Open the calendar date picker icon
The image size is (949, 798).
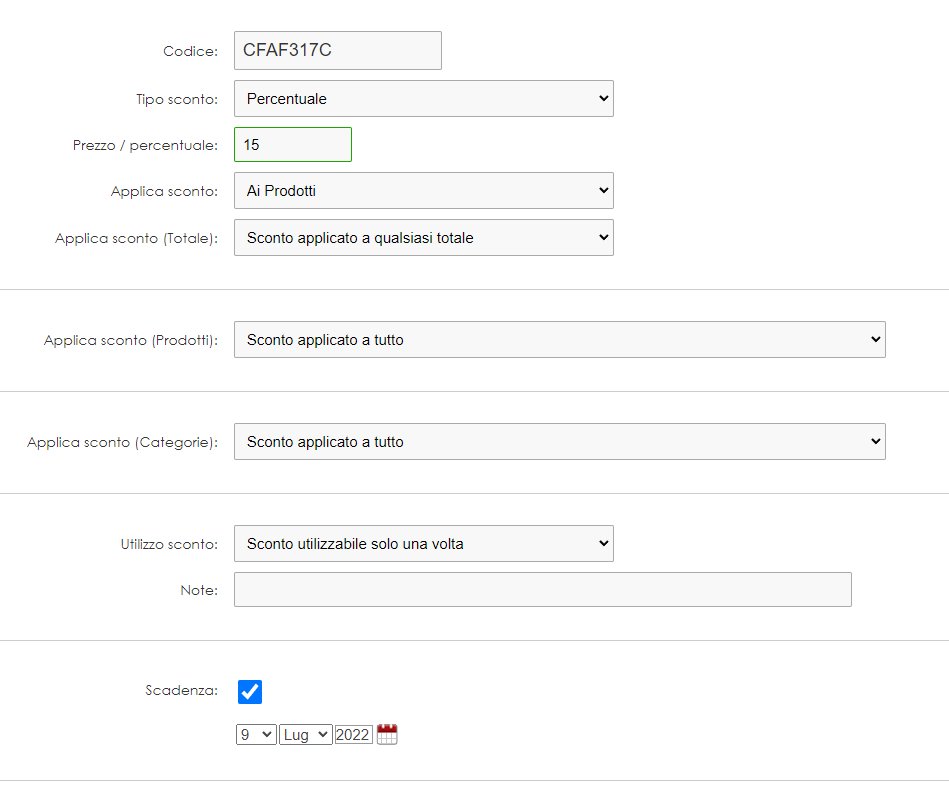coord(387,734)
